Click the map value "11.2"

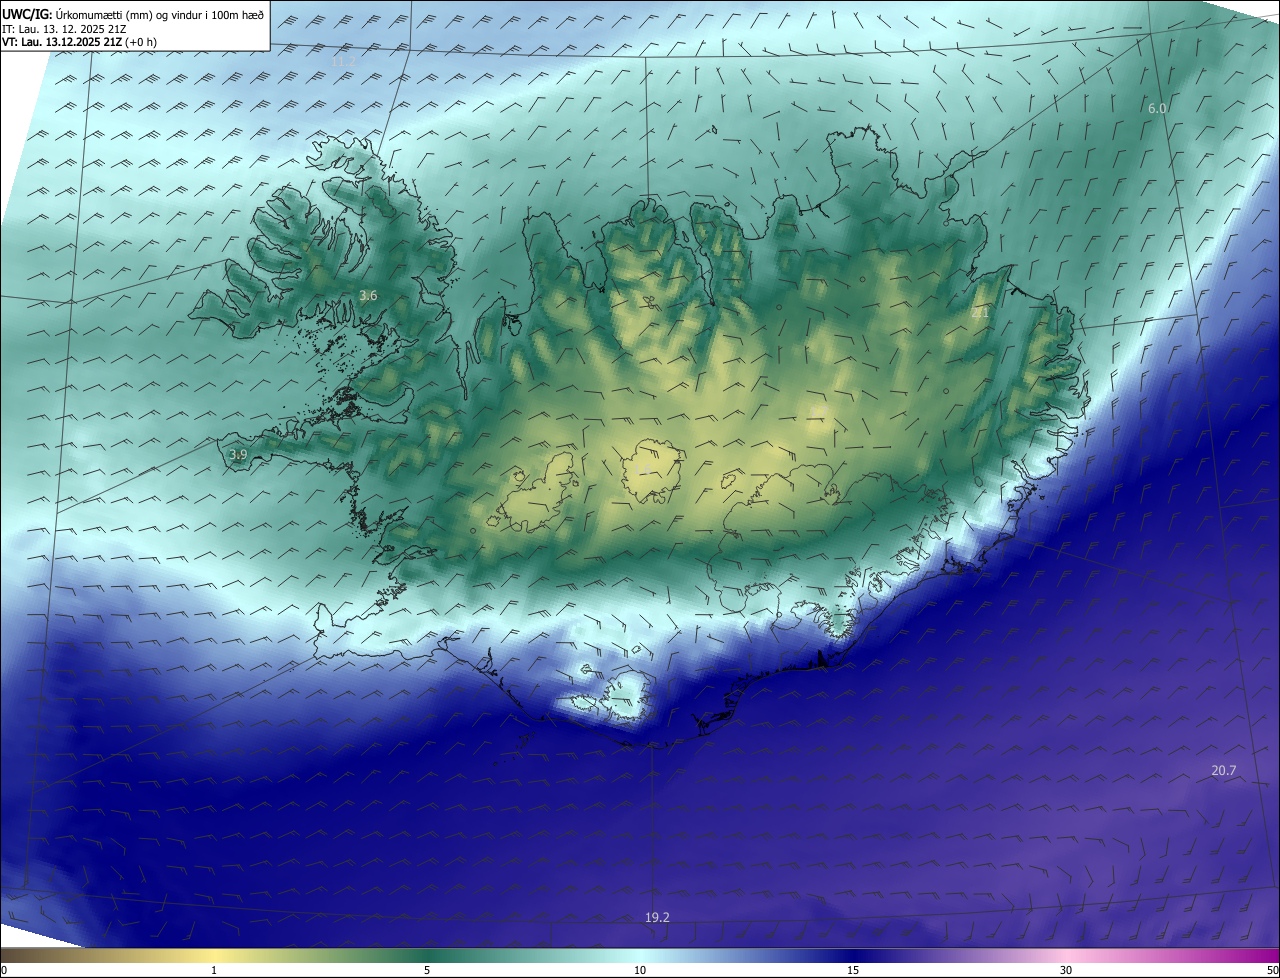tap(343, 62)
